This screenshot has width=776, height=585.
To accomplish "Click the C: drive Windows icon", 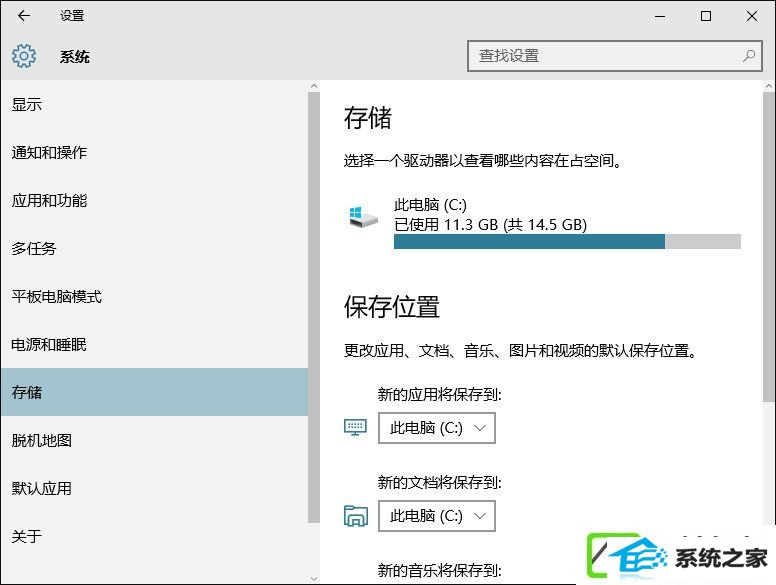I will (363, 217).
